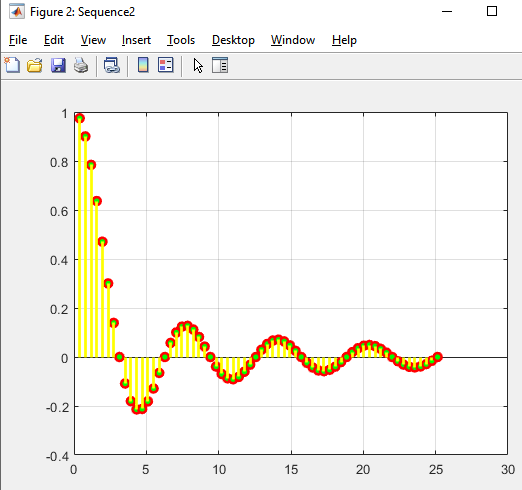Insert a legend via the toolbar icon
Image resolution: width=522 pixels, height=490 pixels.
166,65
